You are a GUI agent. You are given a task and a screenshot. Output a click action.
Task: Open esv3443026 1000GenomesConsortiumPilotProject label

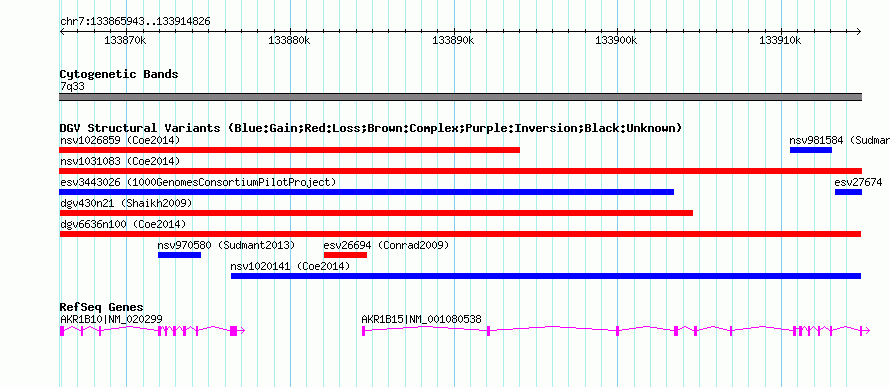(x=198, y=182)
